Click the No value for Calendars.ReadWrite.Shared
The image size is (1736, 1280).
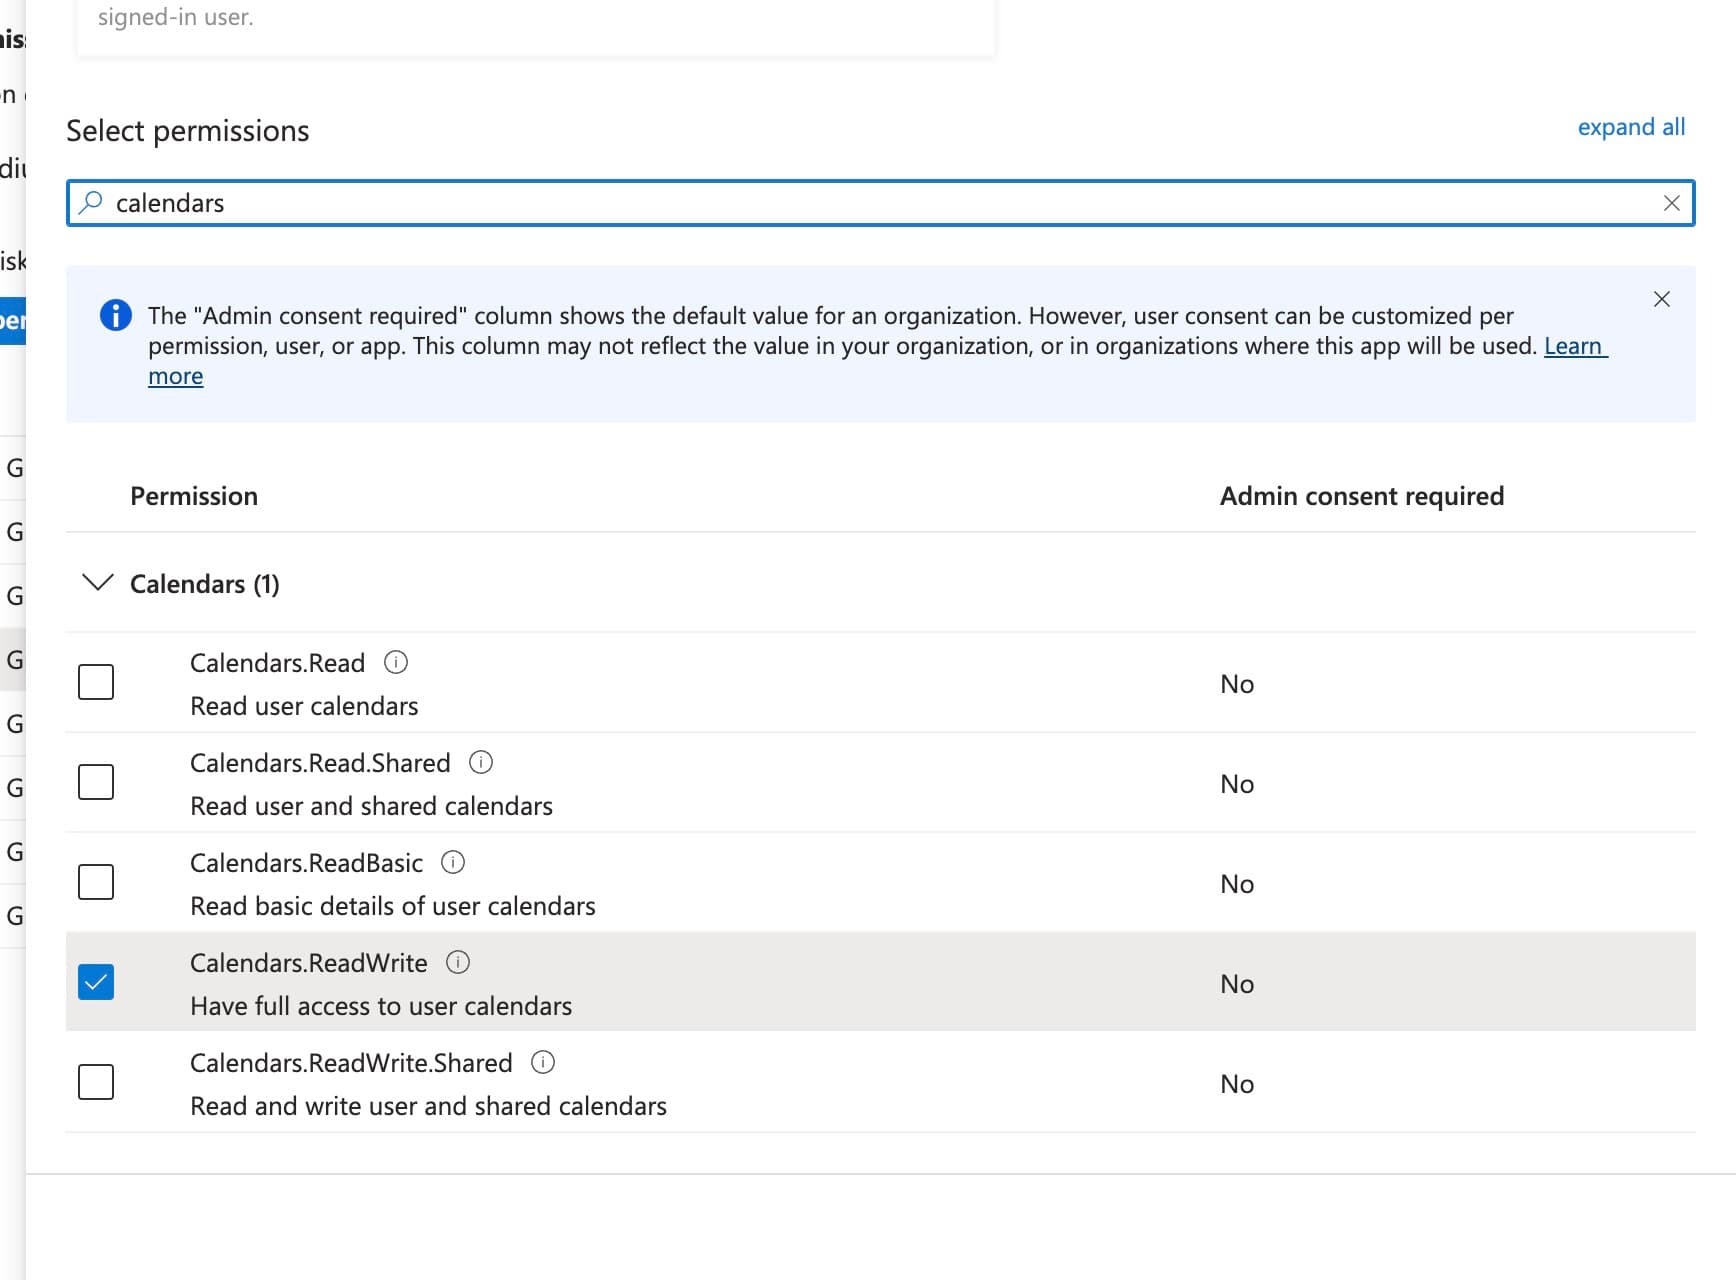(x=1237, y=1084)
